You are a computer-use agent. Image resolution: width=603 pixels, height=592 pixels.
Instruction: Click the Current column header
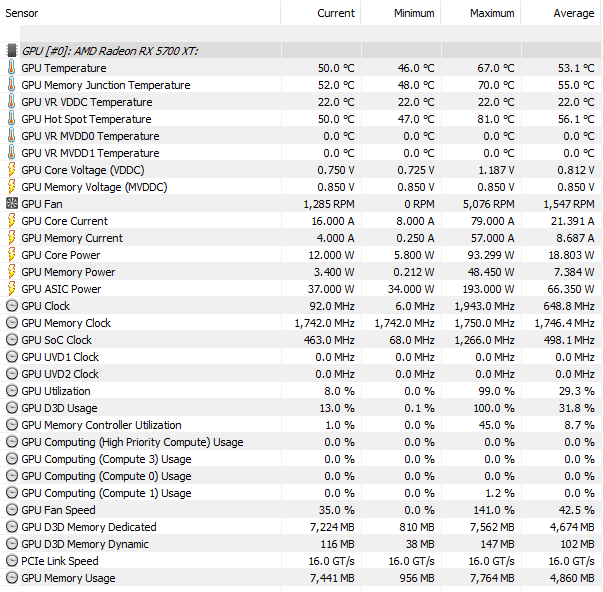click(321, 13)
